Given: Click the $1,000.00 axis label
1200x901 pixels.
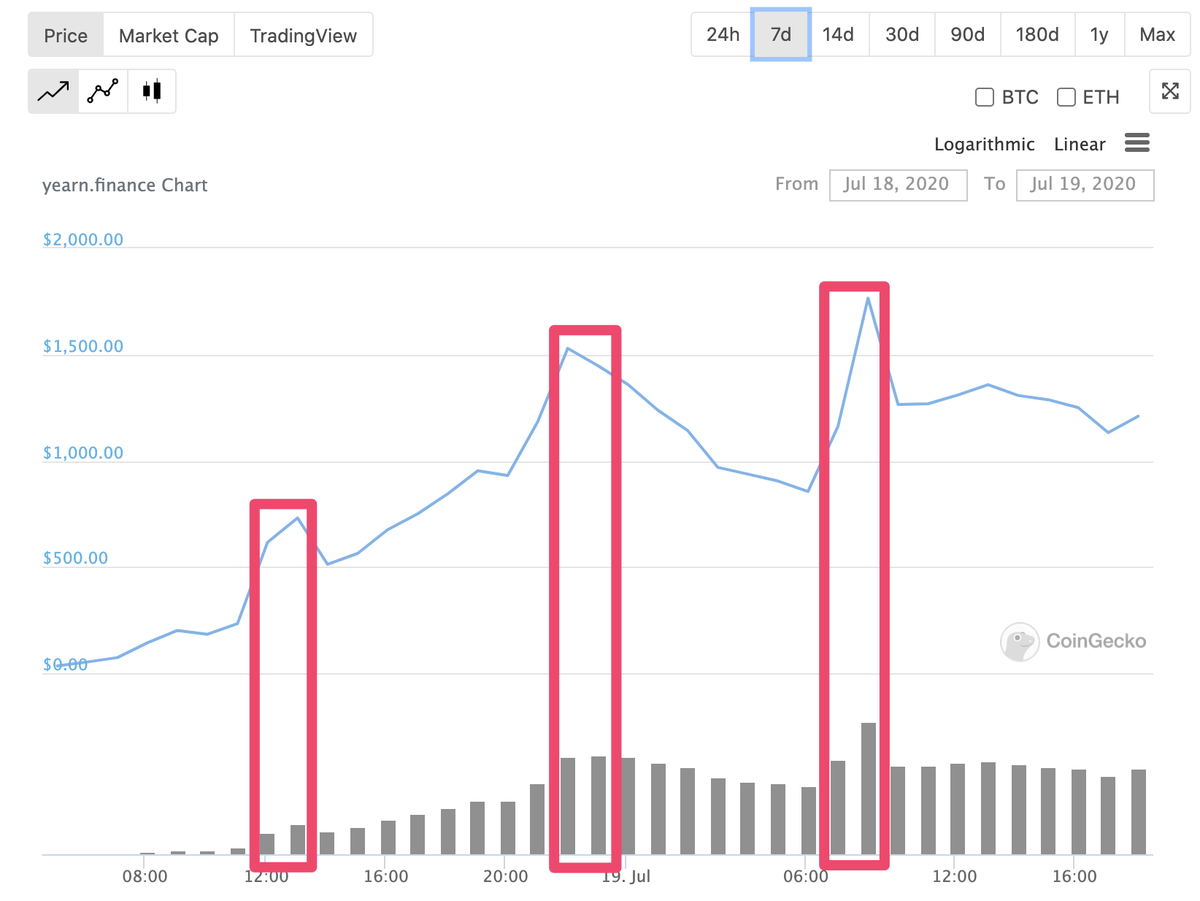Looking at the screenshot, I should pos(83,453).
